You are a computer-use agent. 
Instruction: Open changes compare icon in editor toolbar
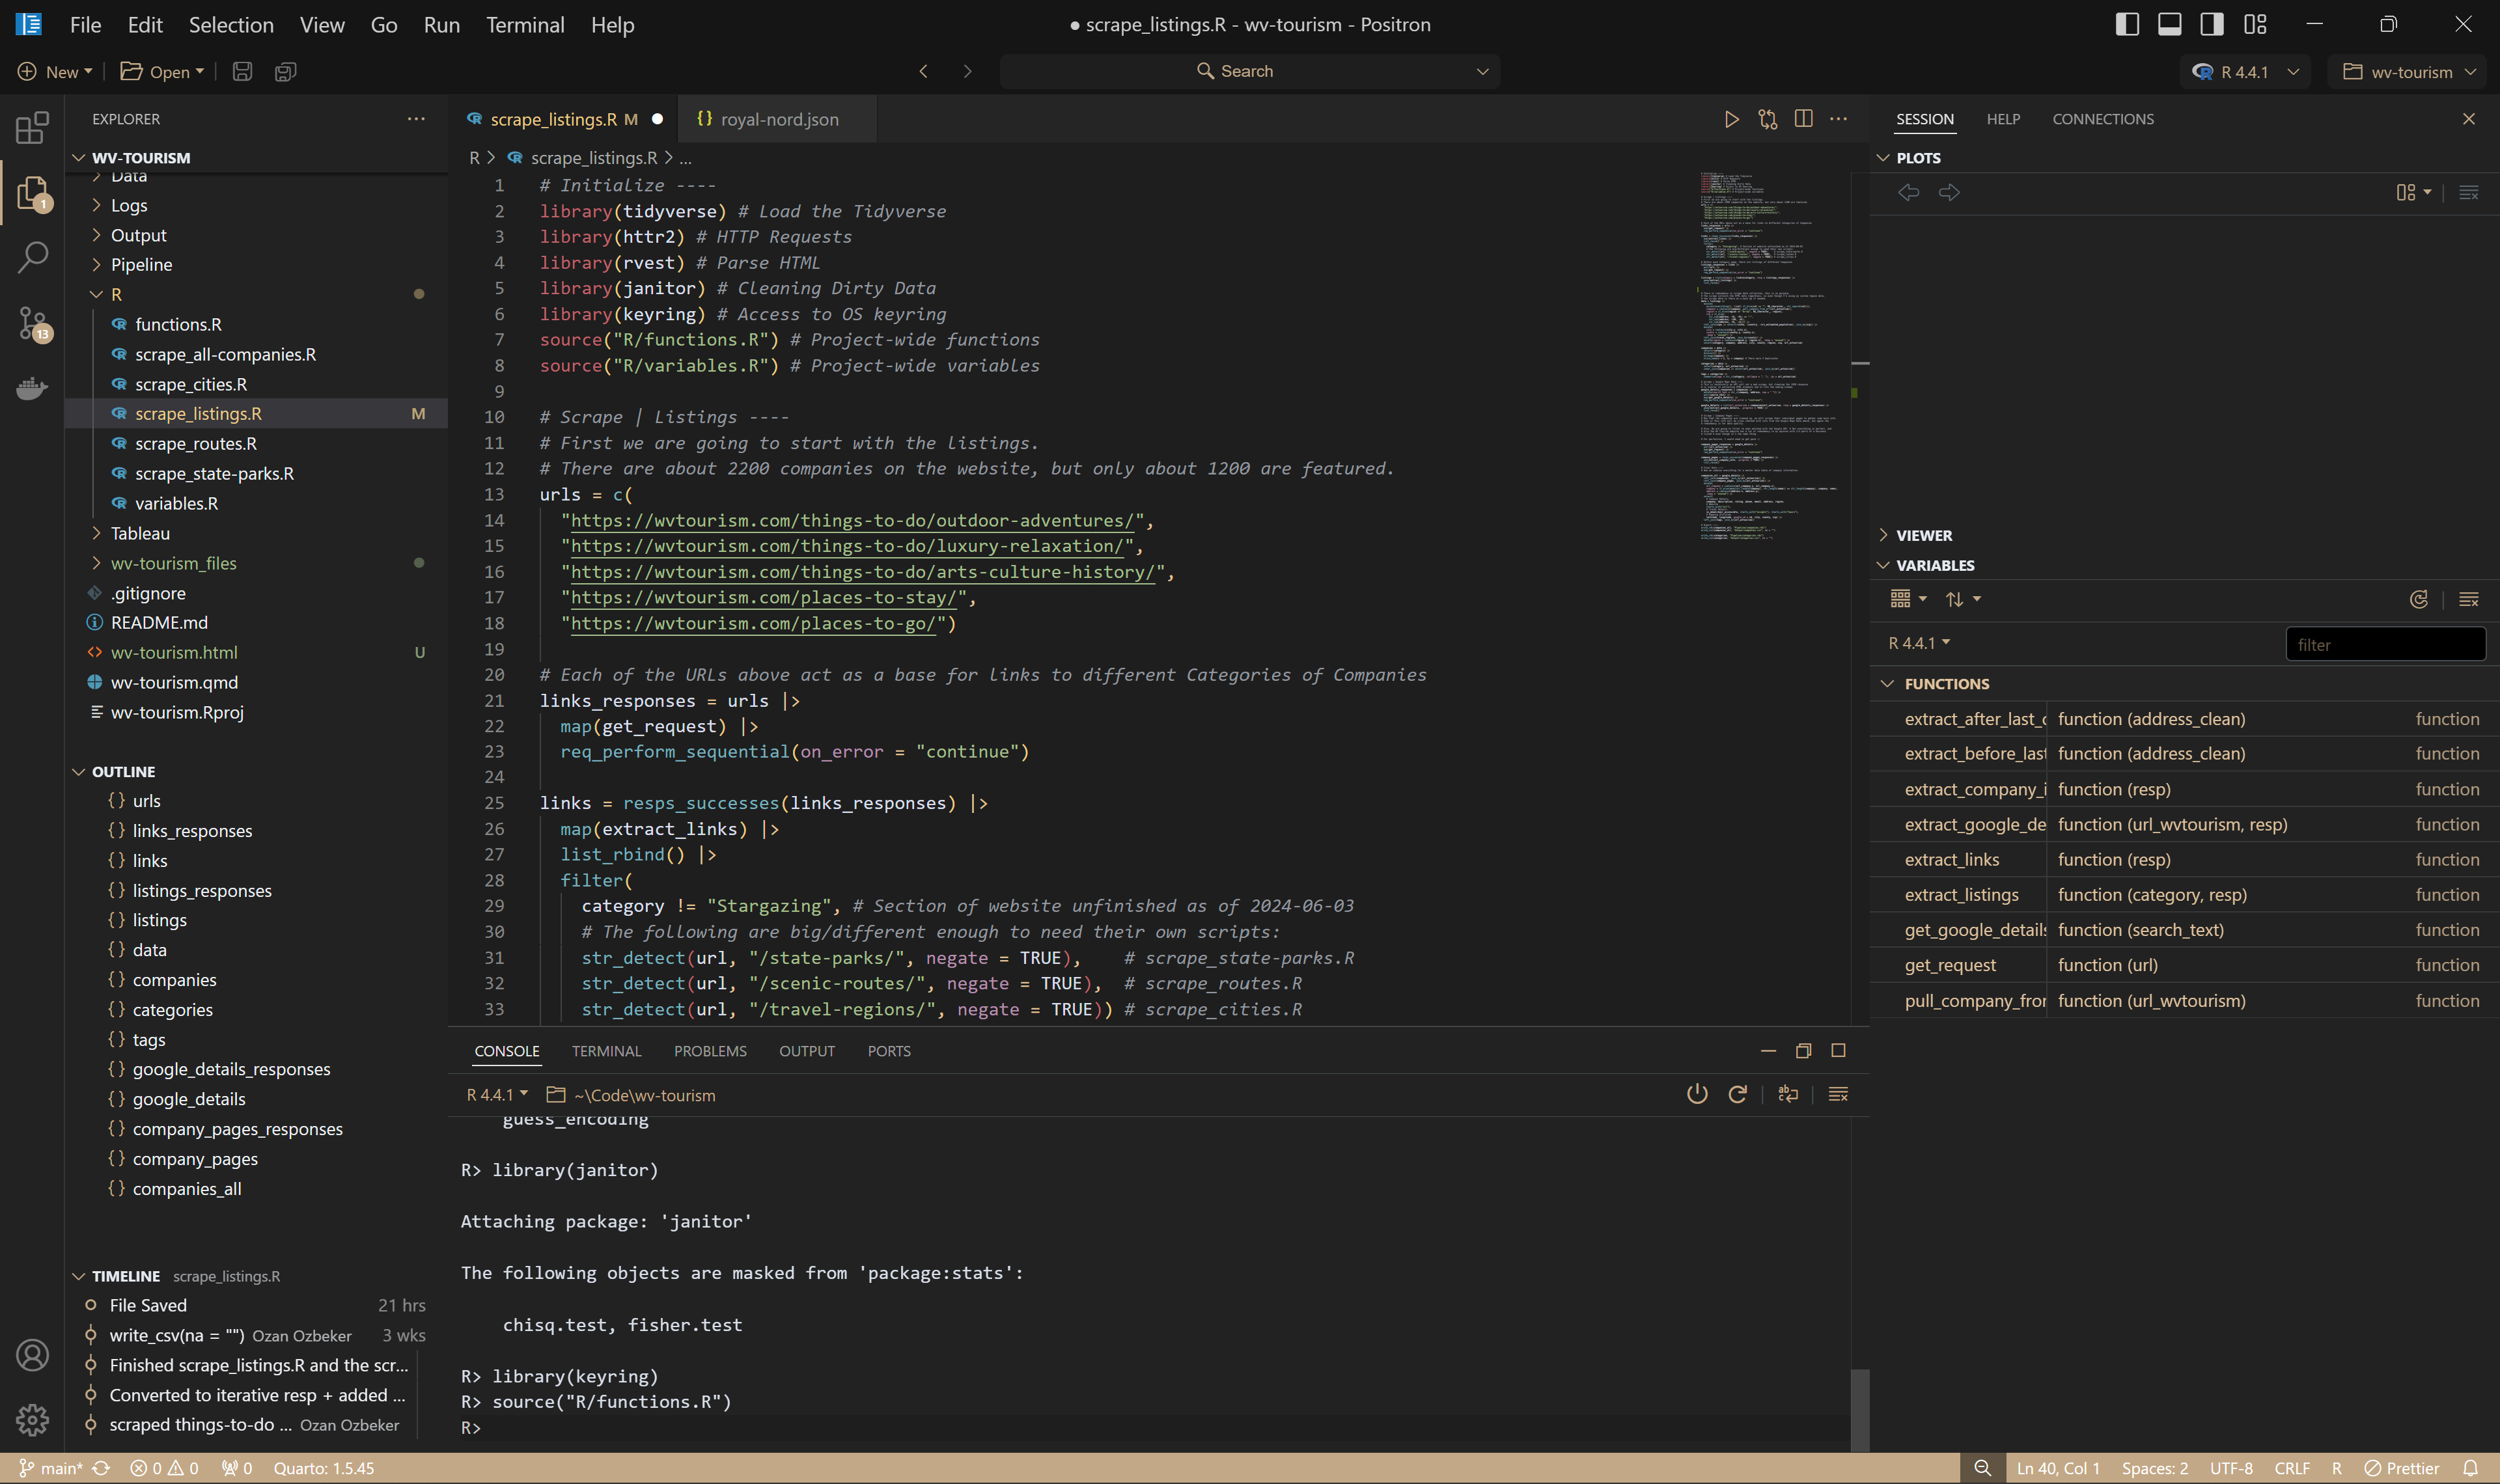click(1767, 119)
